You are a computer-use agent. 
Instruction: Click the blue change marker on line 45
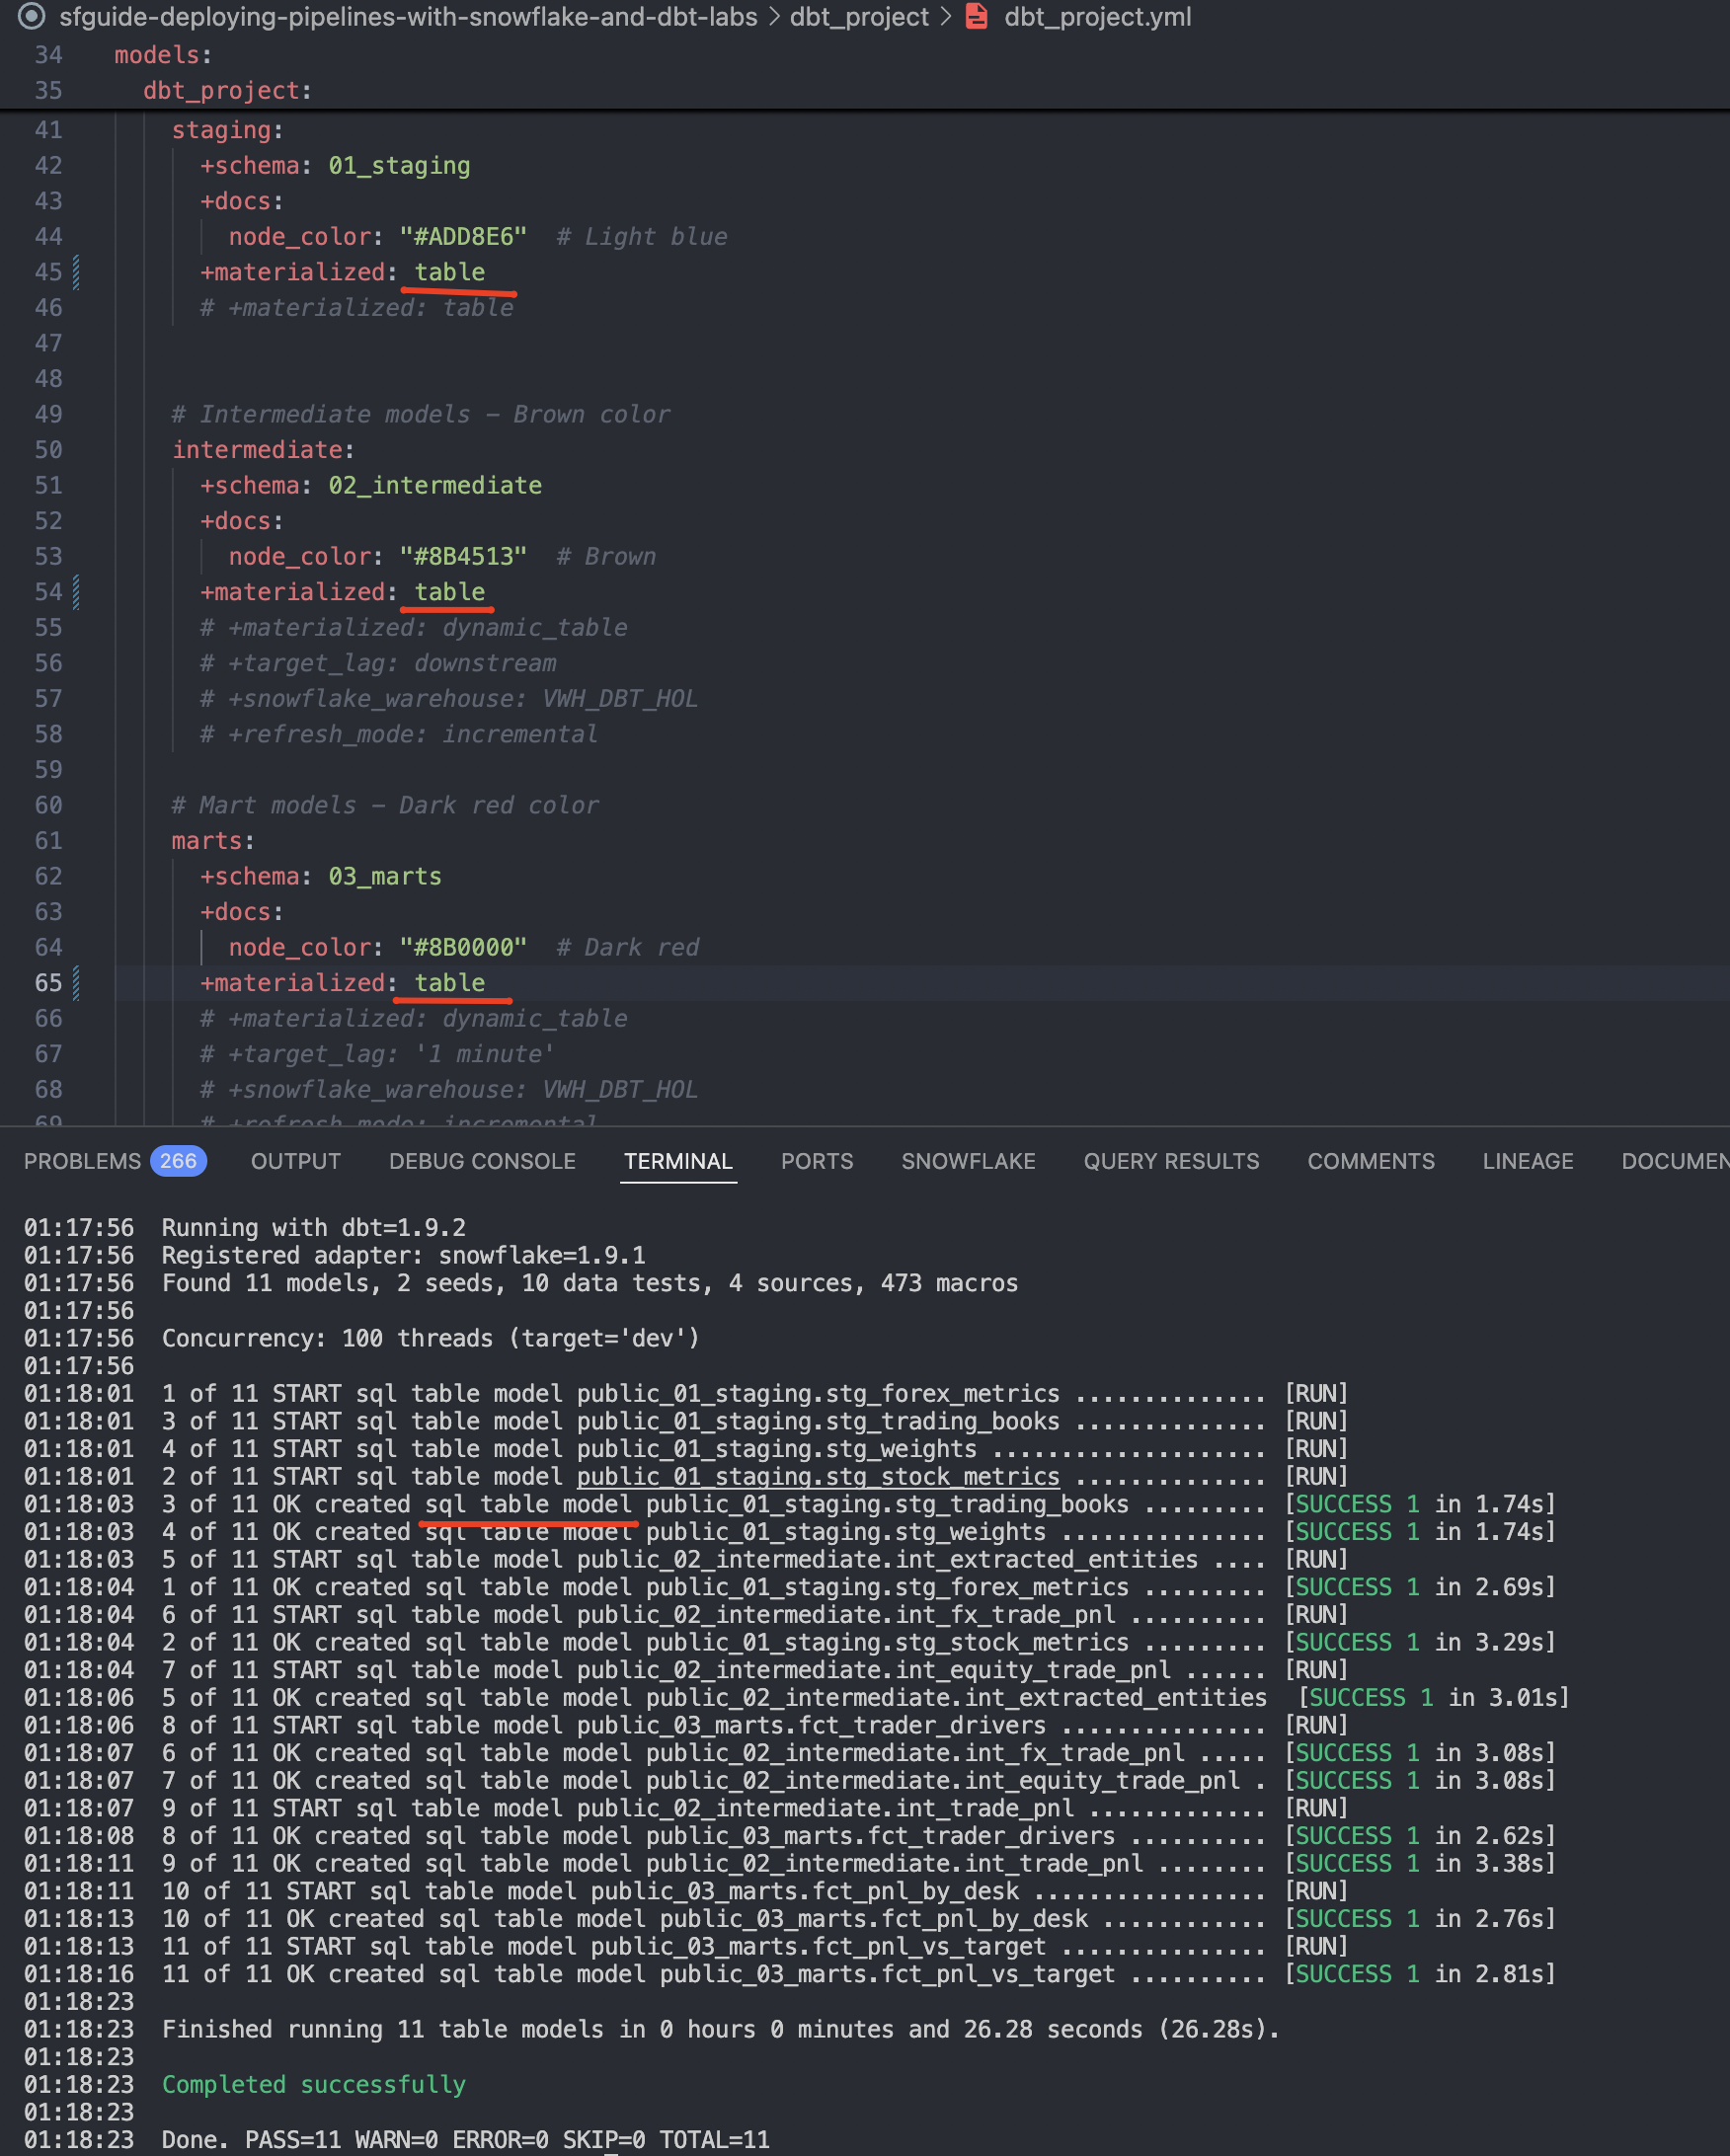coord(76,272)
